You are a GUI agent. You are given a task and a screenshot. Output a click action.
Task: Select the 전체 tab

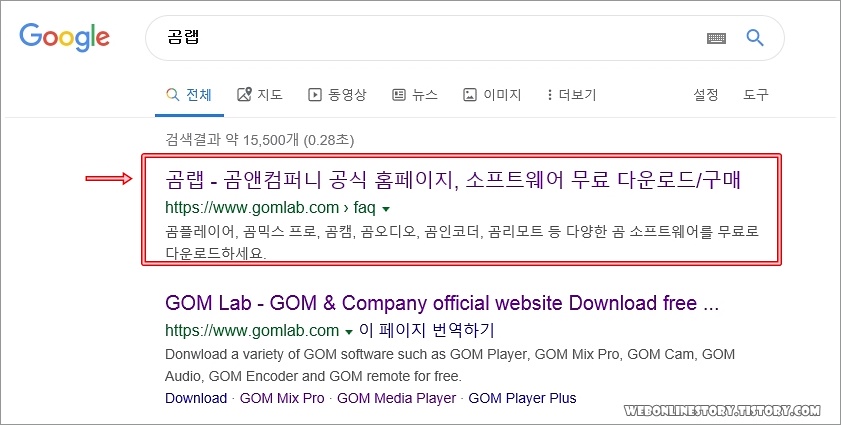tap(189, 96)
